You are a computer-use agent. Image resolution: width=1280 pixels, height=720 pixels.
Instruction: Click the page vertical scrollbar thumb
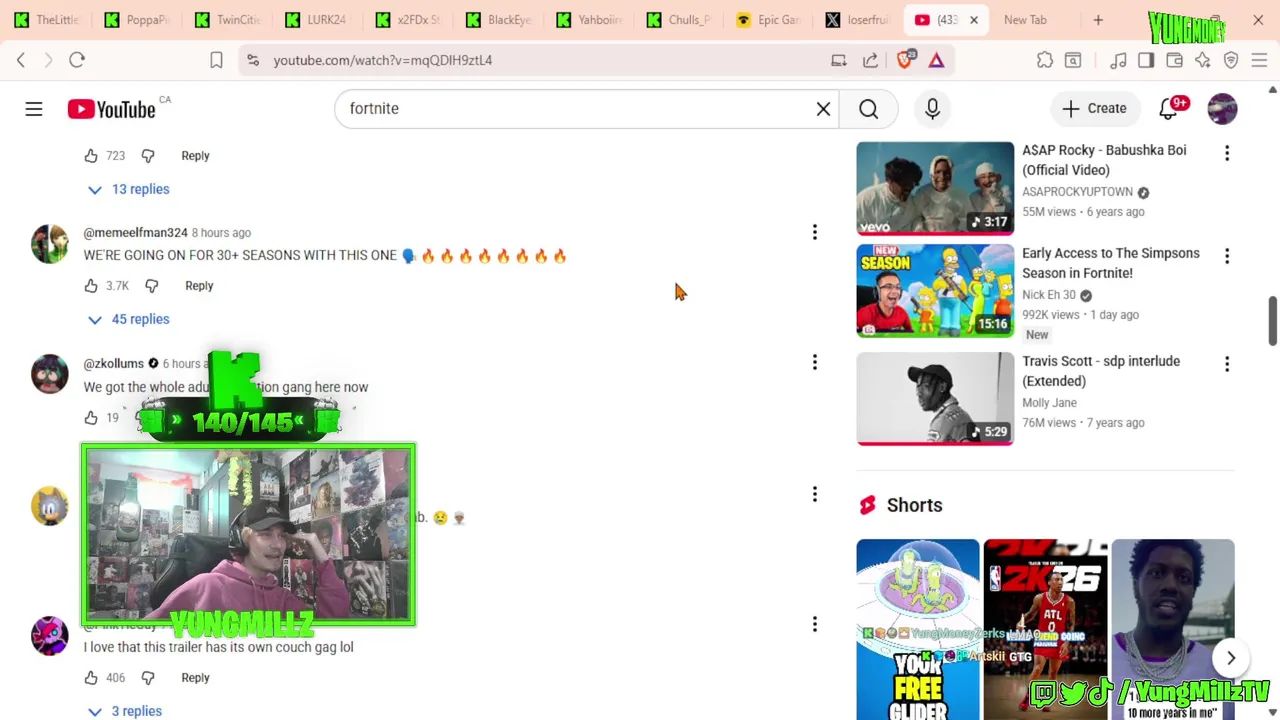click(x=1272, y=321)
